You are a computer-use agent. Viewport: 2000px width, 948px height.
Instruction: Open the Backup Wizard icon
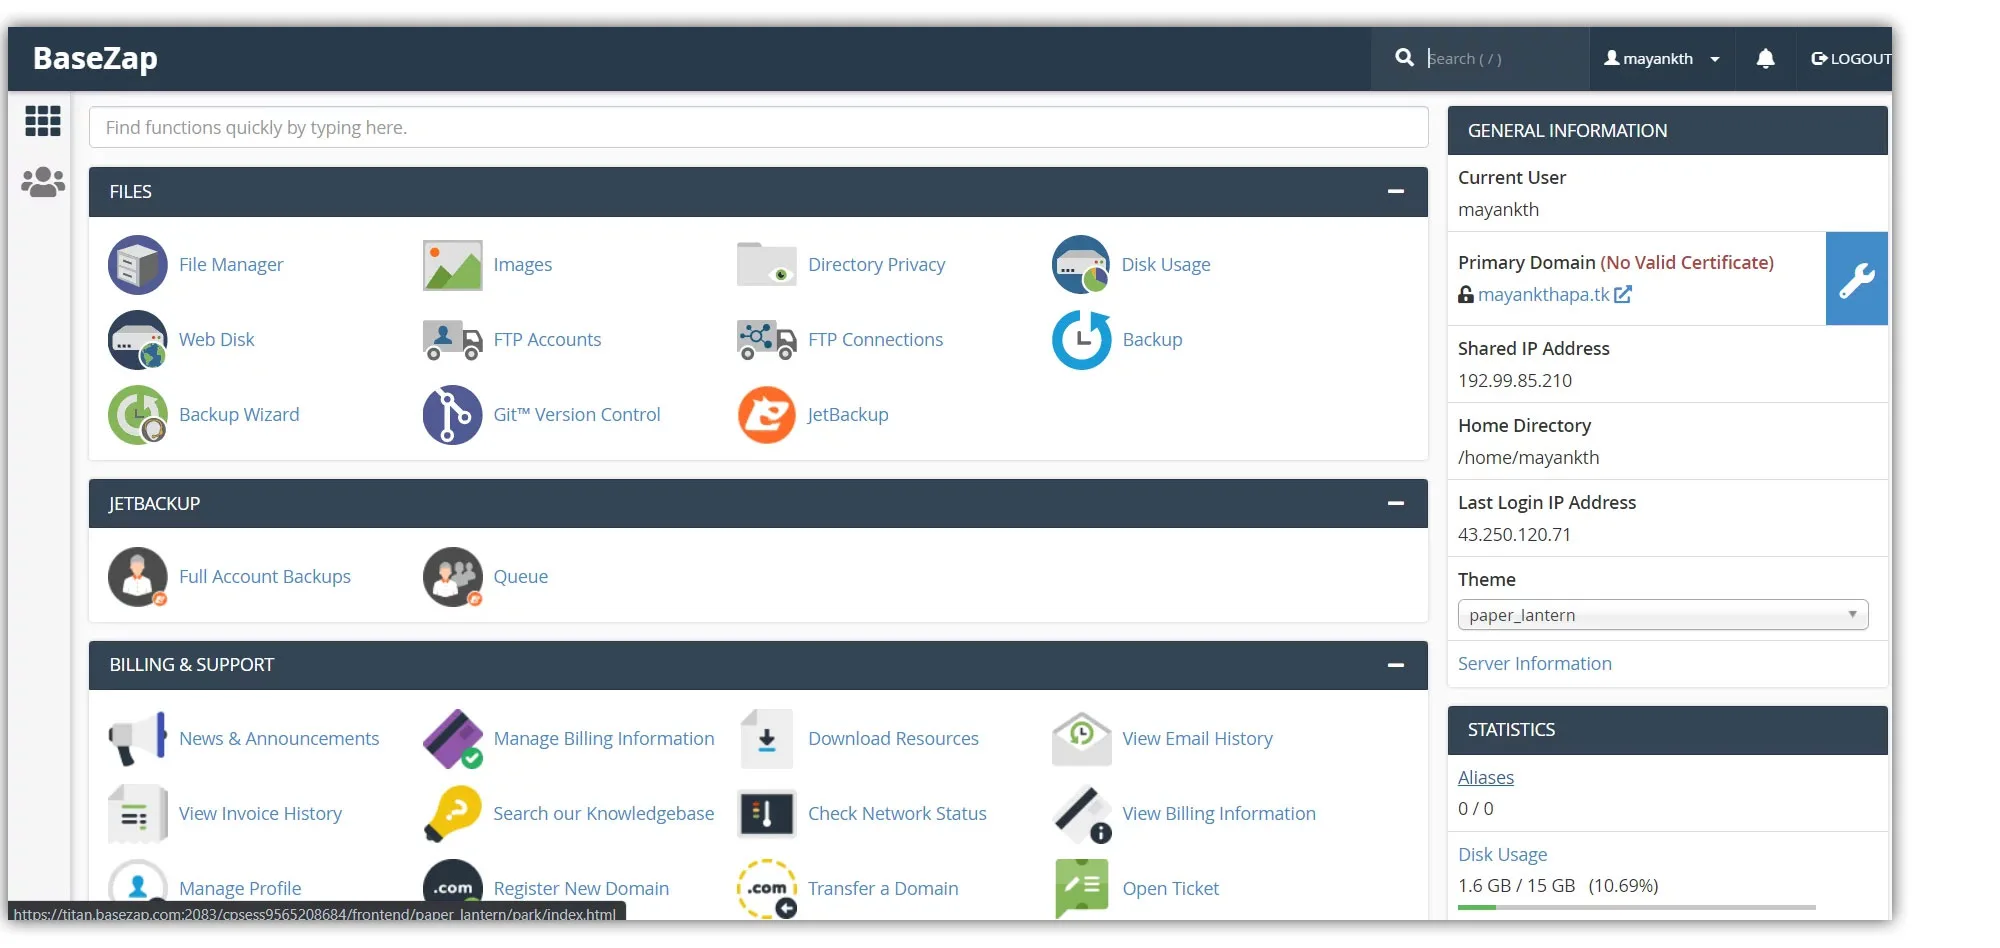pos(137,415)
